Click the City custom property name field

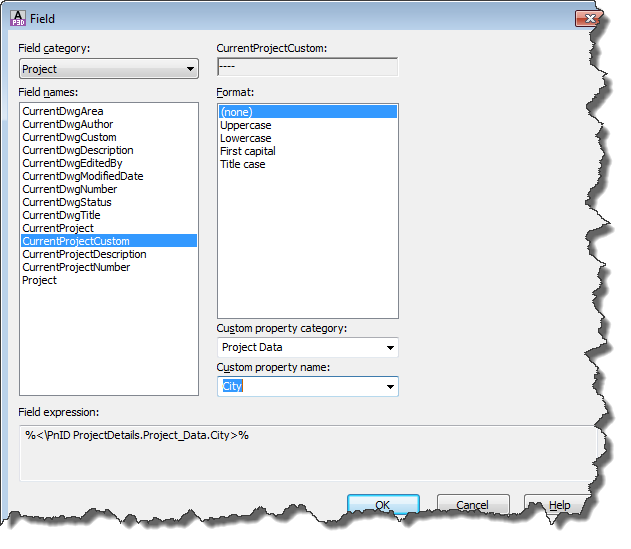tap(308, 386)
